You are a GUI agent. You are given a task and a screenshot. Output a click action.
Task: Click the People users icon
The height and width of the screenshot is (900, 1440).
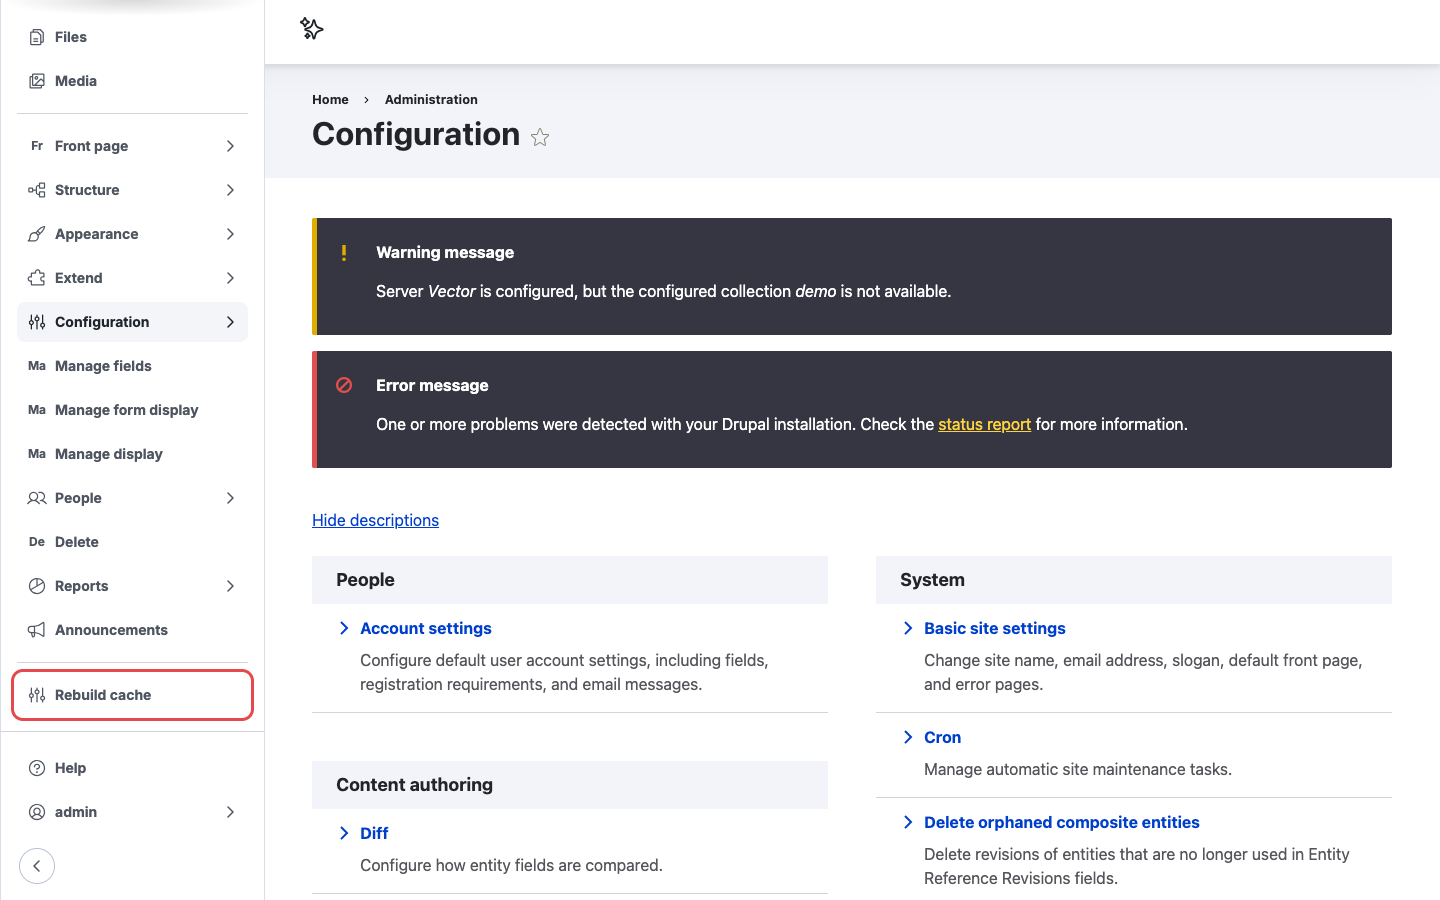(x=37, y=498)
